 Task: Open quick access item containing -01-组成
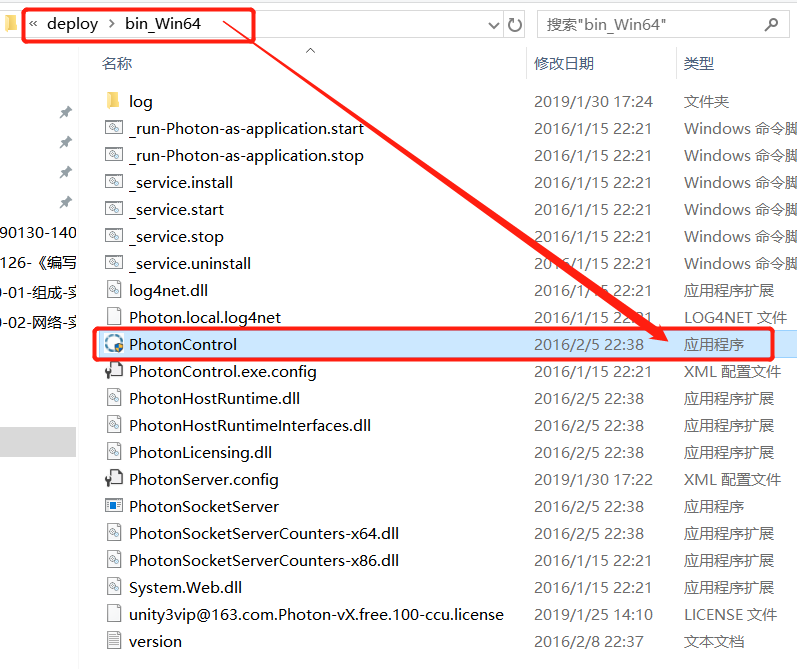(x=38, y=293)
